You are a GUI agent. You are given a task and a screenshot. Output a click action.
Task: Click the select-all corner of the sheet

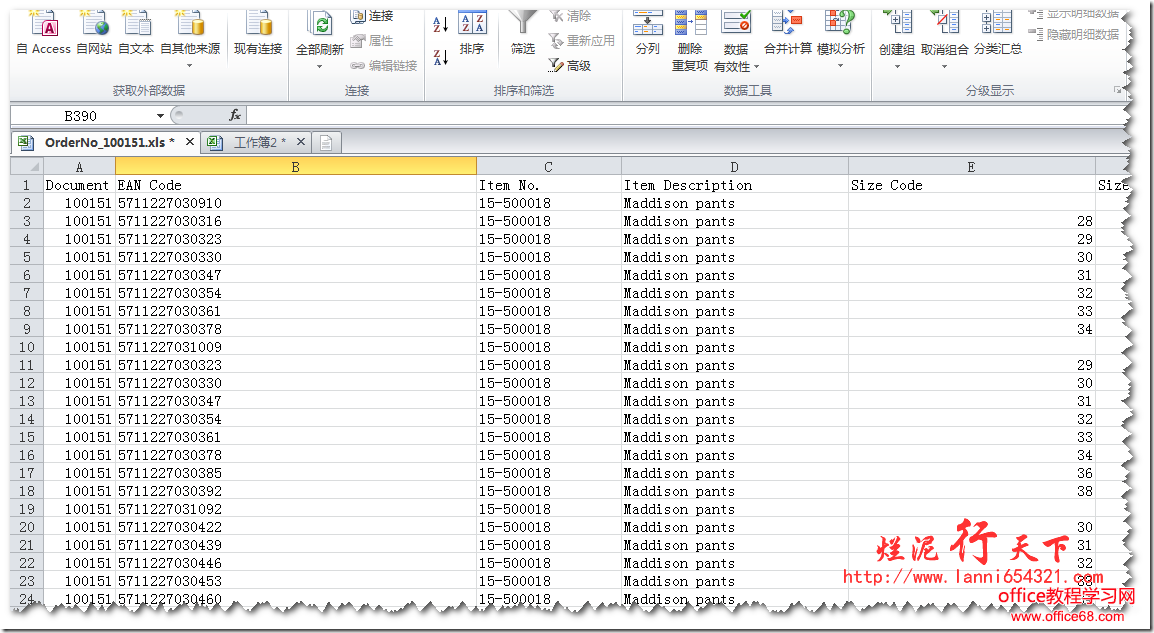pyautogui.click(x=27, y=166)
